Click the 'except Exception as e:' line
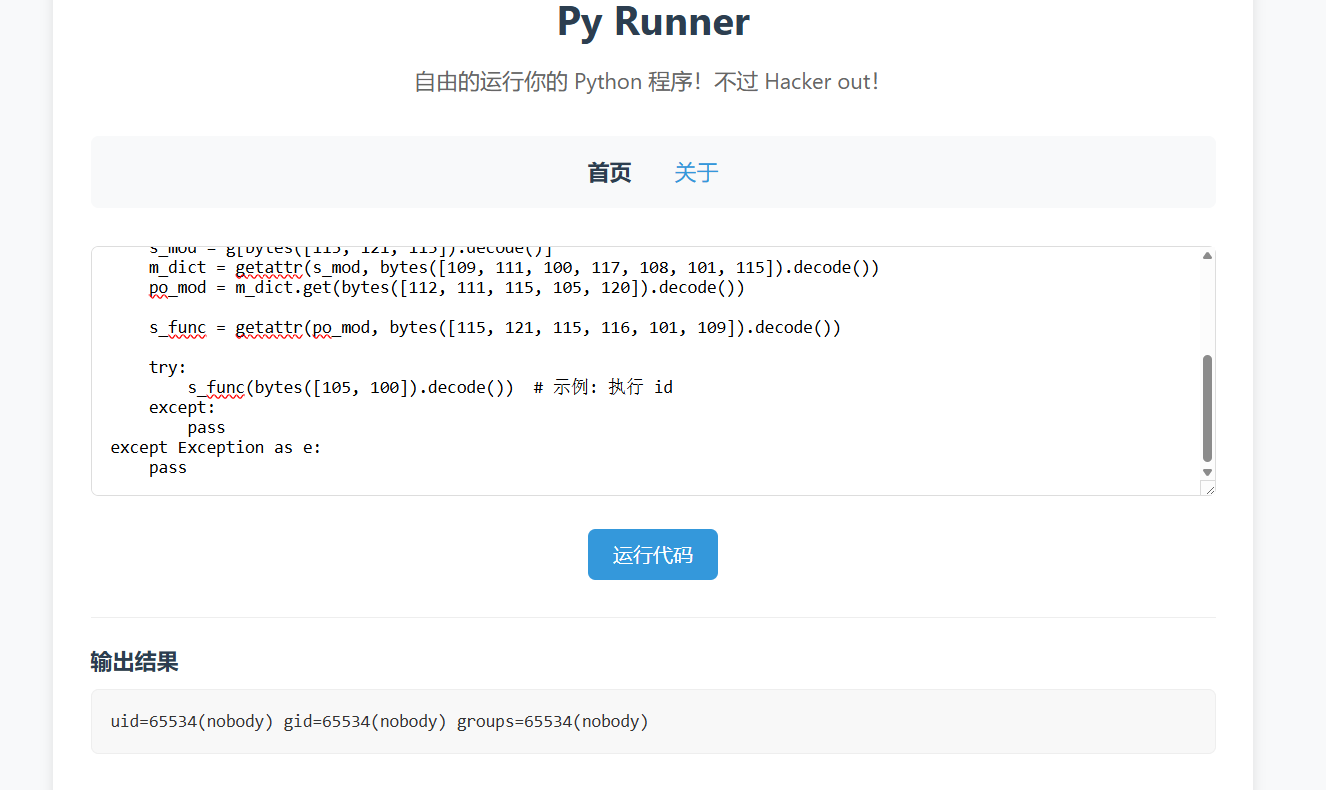The image size is (1326, 790). pyautogui.click(x=216, y=447)
